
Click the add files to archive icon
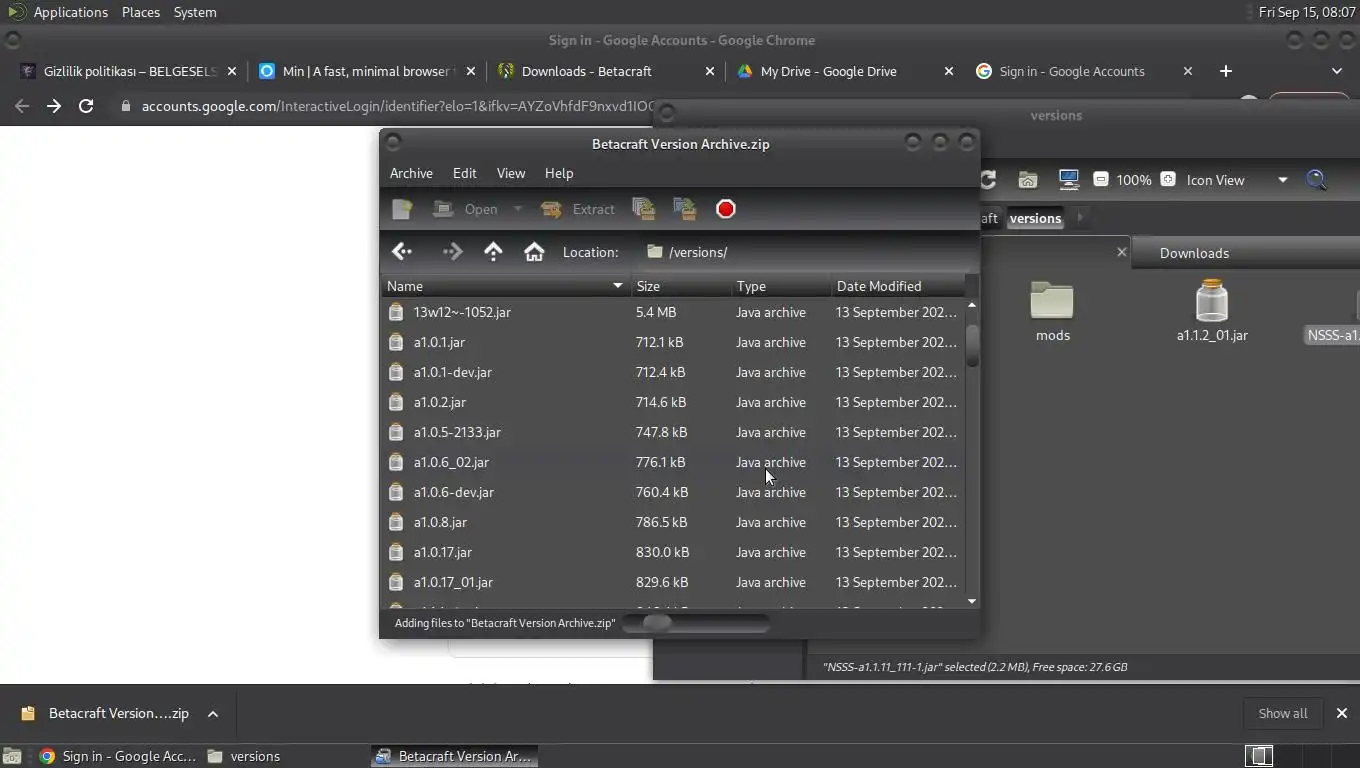click(x=644, y=209)
